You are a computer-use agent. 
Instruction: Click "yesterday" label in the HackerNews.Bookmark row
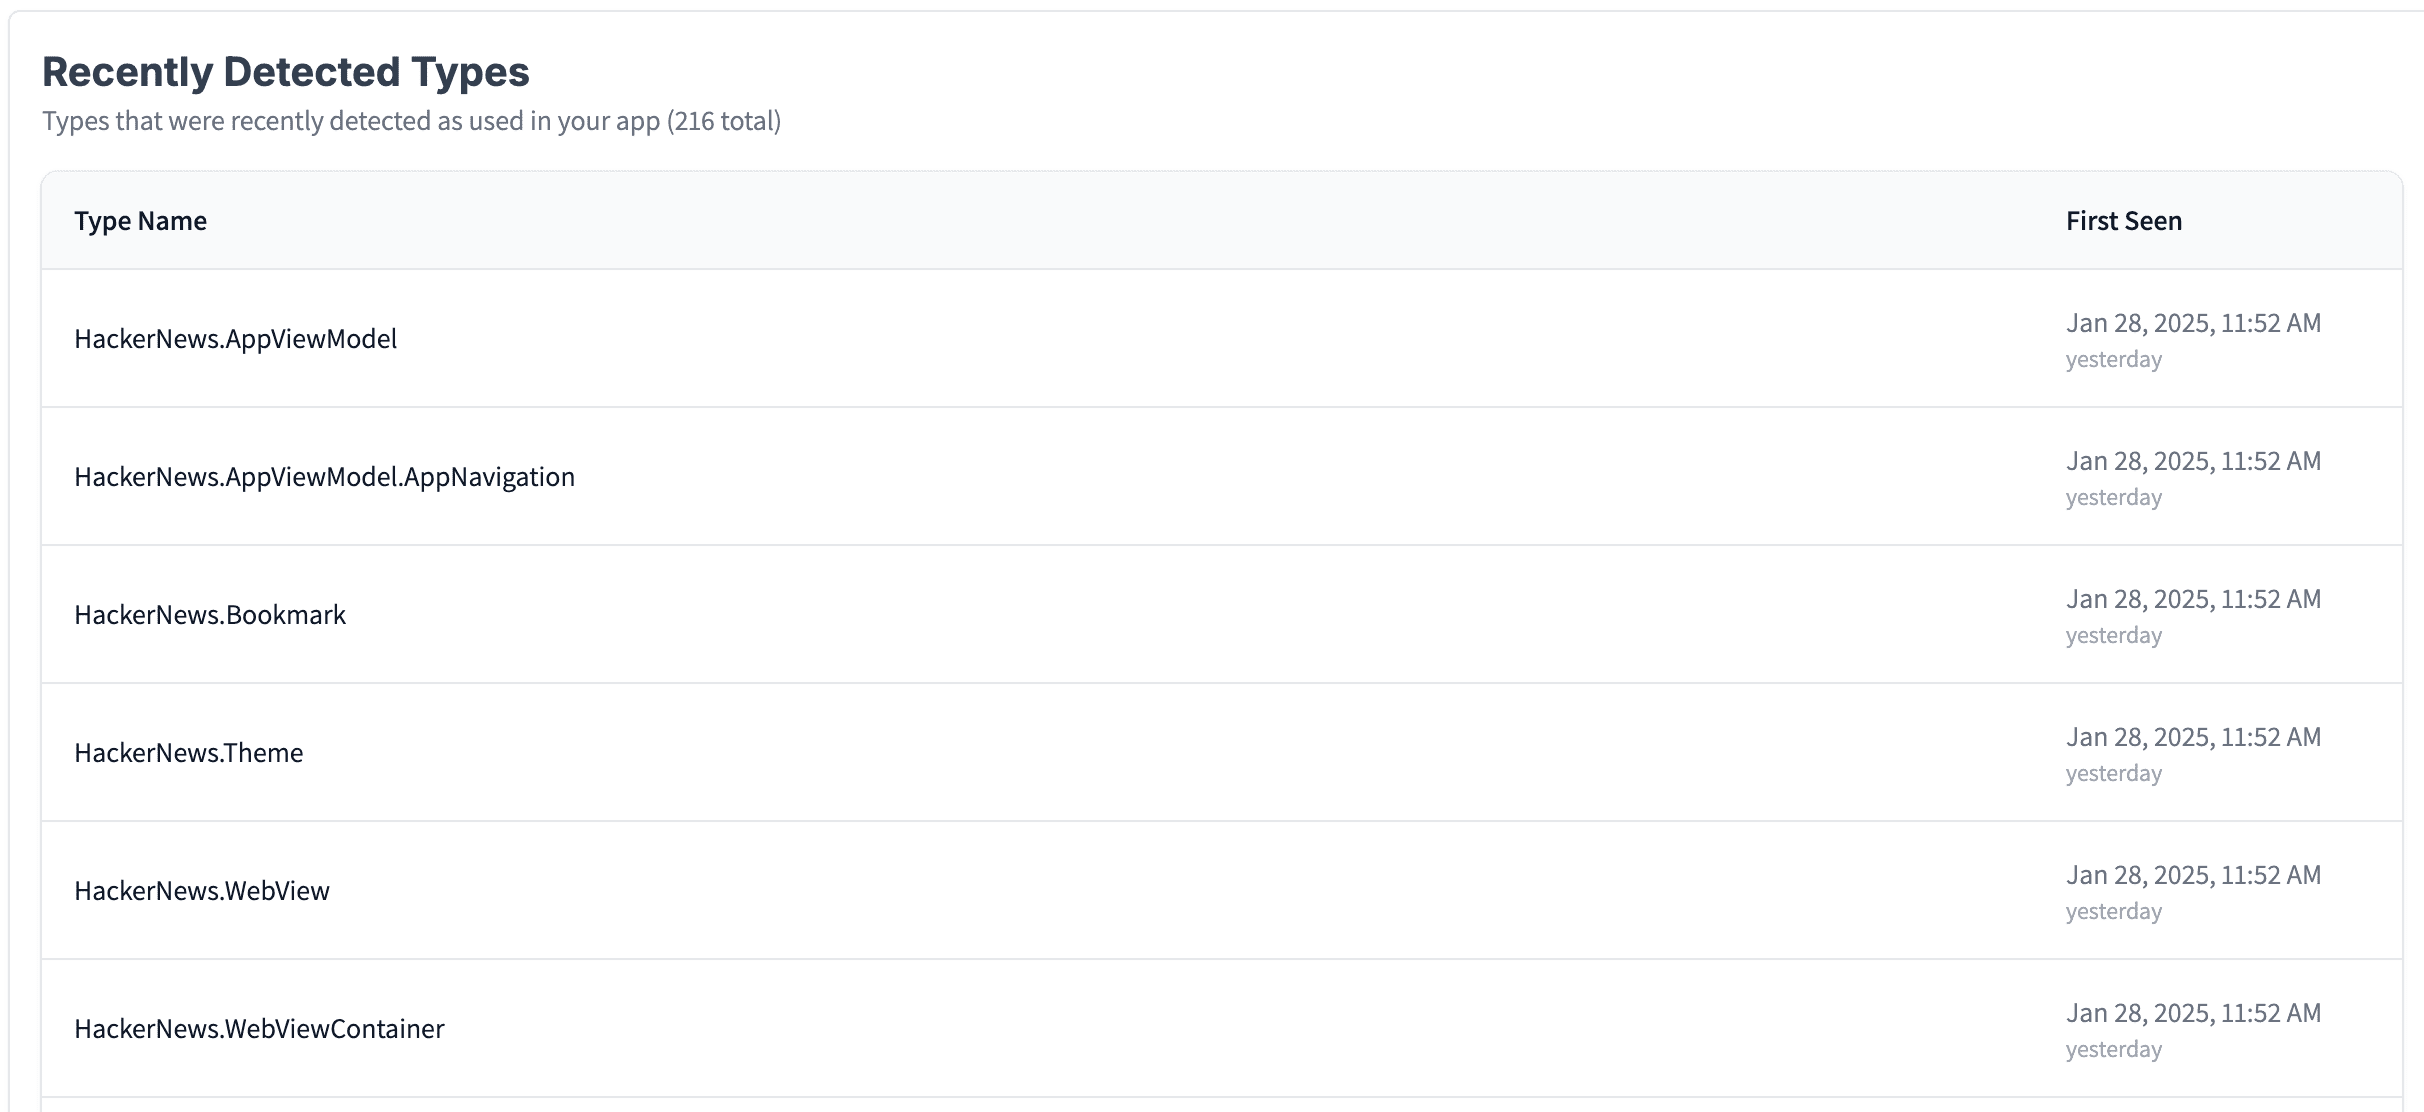point(2113,635)
